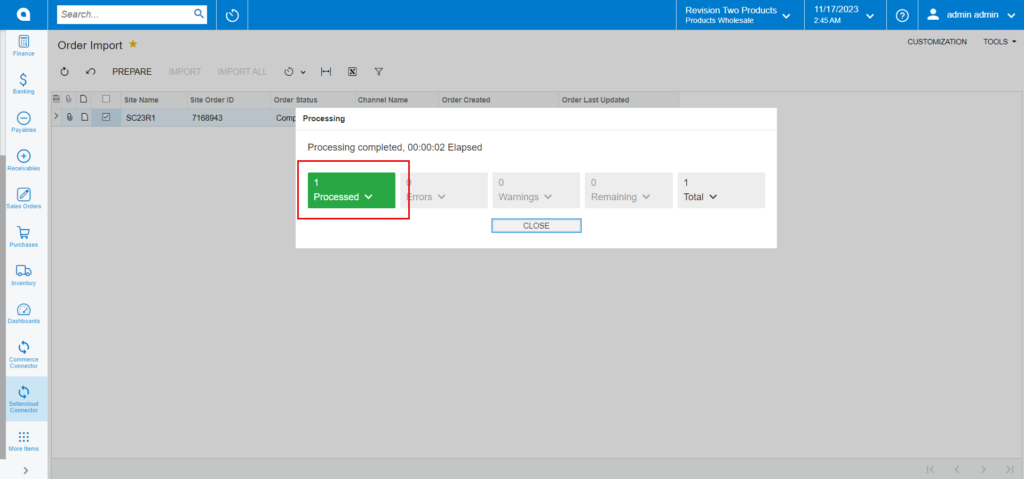
Task: Sort by Site Name column header
Action: [x=153, y=100]
